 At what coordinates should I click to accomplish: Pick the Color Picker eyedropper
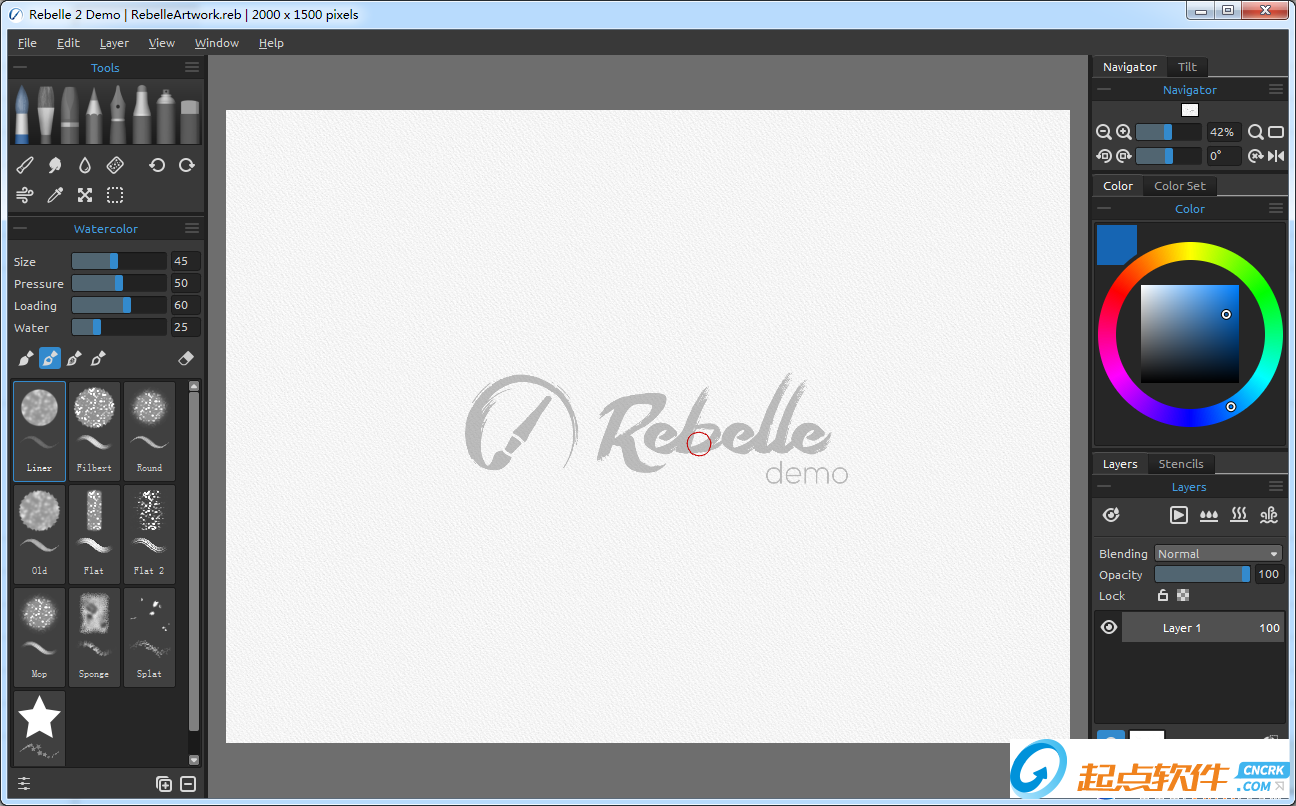point(55,195)
